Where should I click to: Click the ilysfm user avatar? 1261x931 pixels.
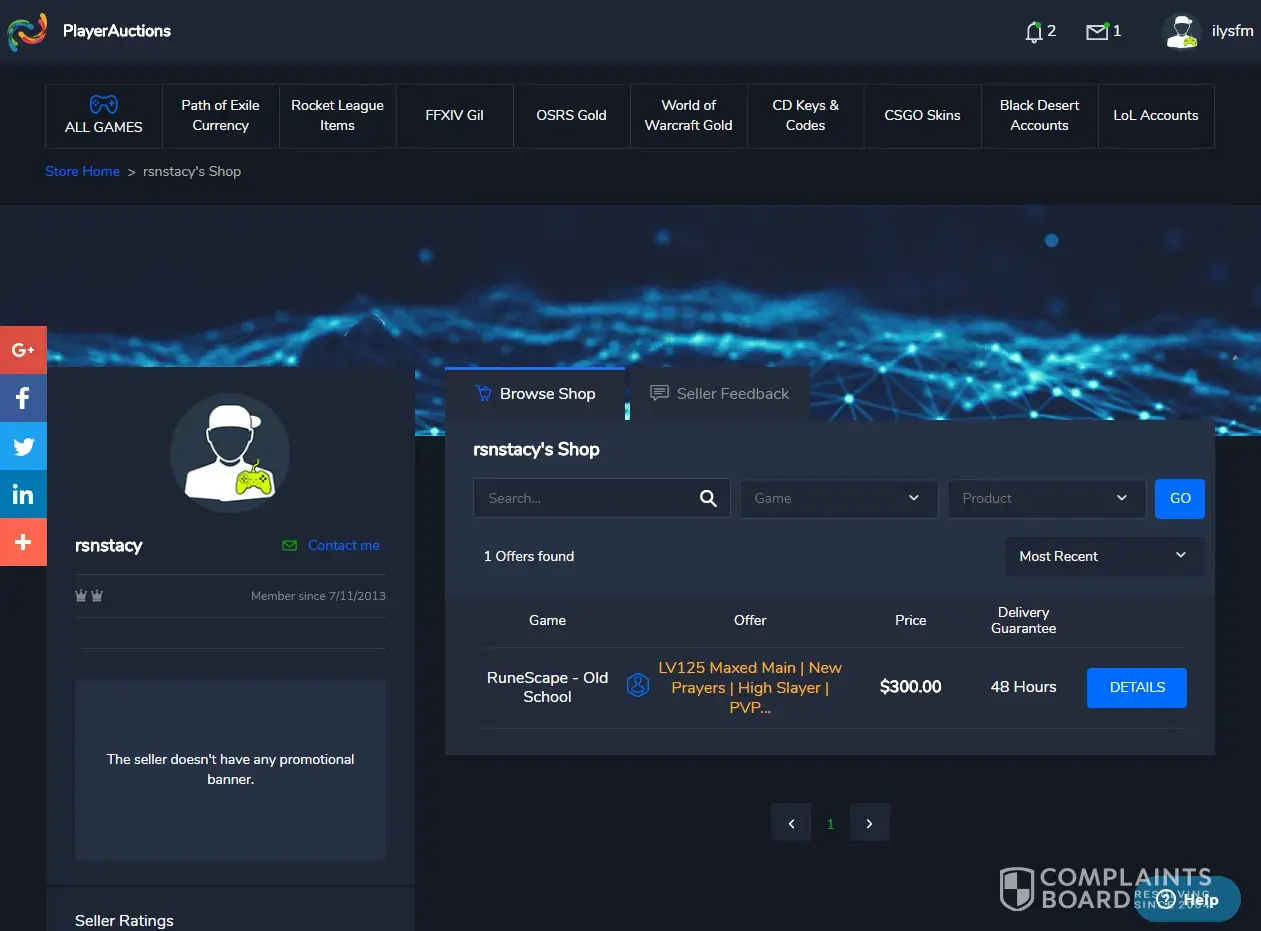[x=1181, y=32]
